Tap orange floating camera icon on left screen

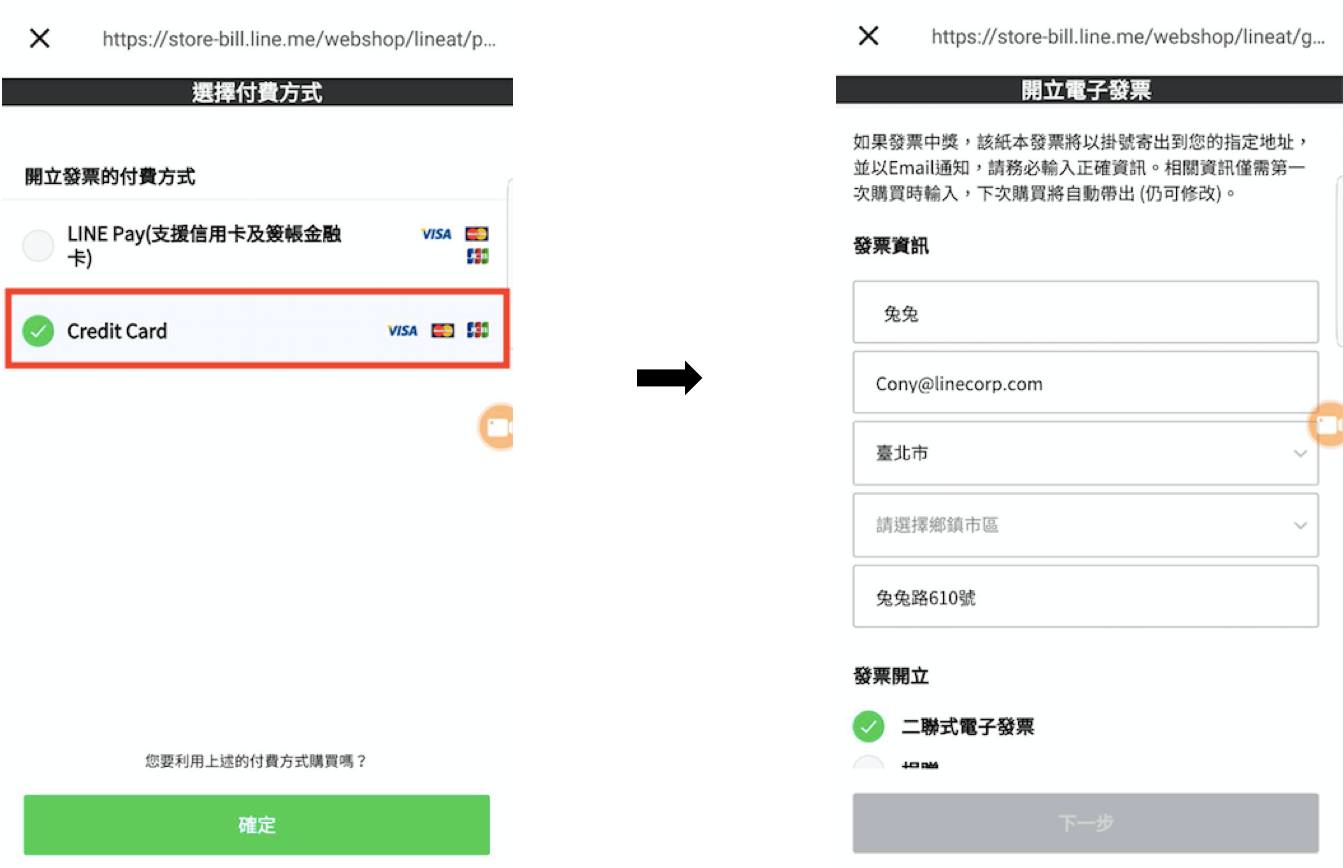497,427
